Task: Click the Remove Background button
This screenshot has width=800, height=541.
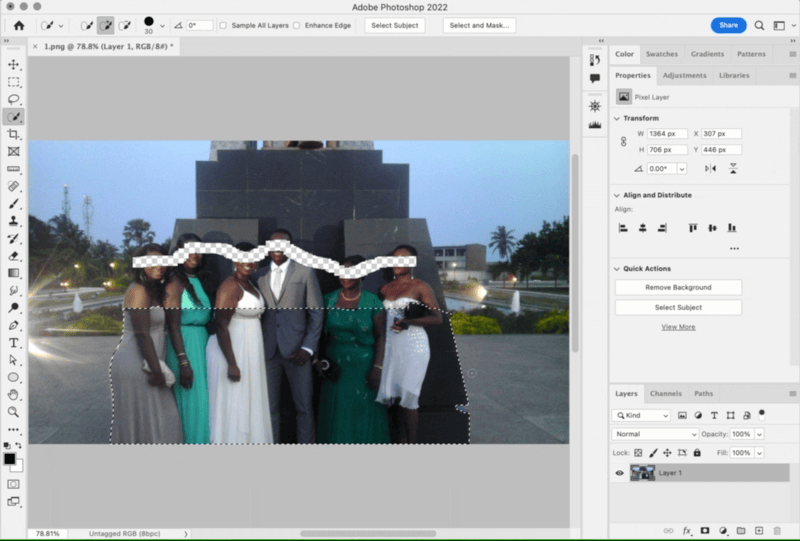Action: pyautogui.click(x=678, y=287)
